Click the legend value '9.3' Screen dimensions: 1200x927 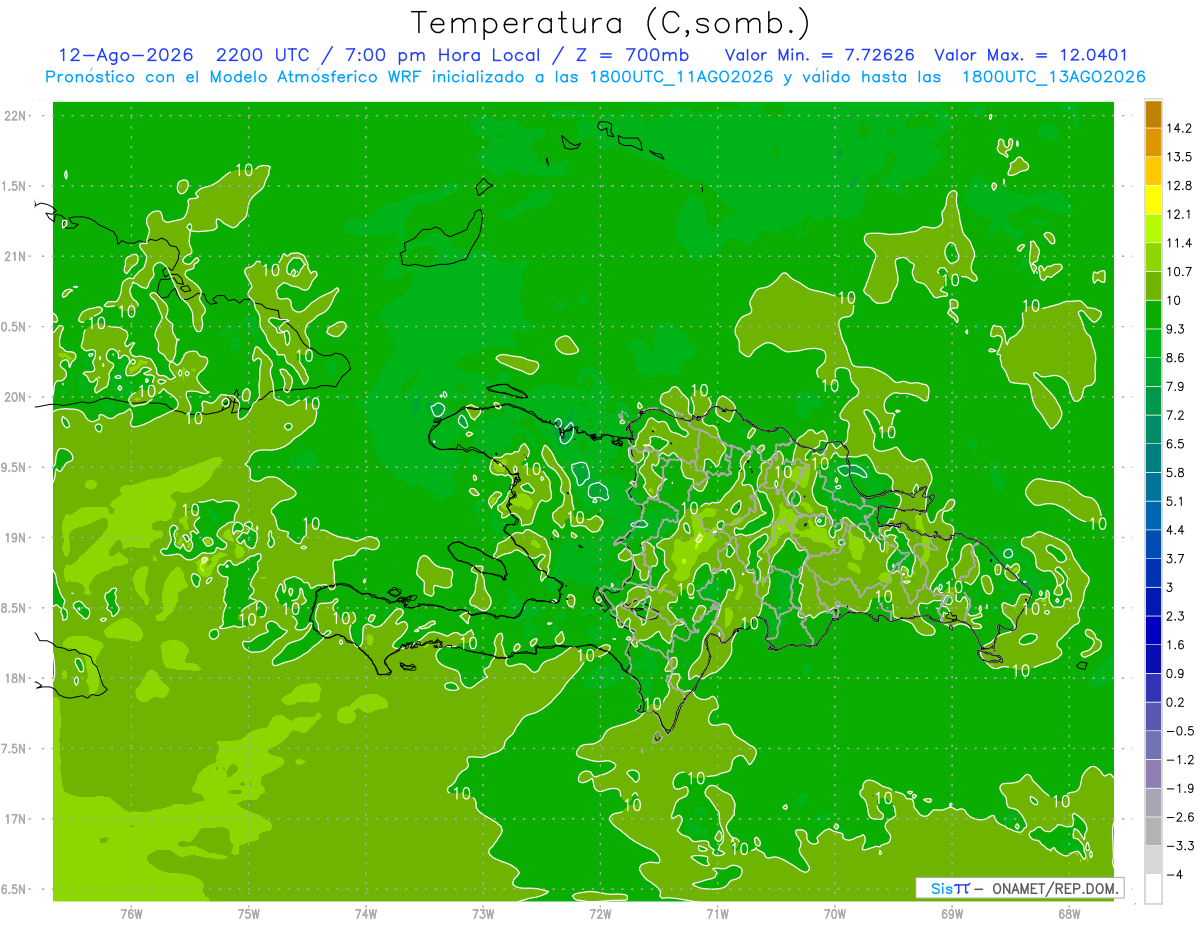(1177, 329)
